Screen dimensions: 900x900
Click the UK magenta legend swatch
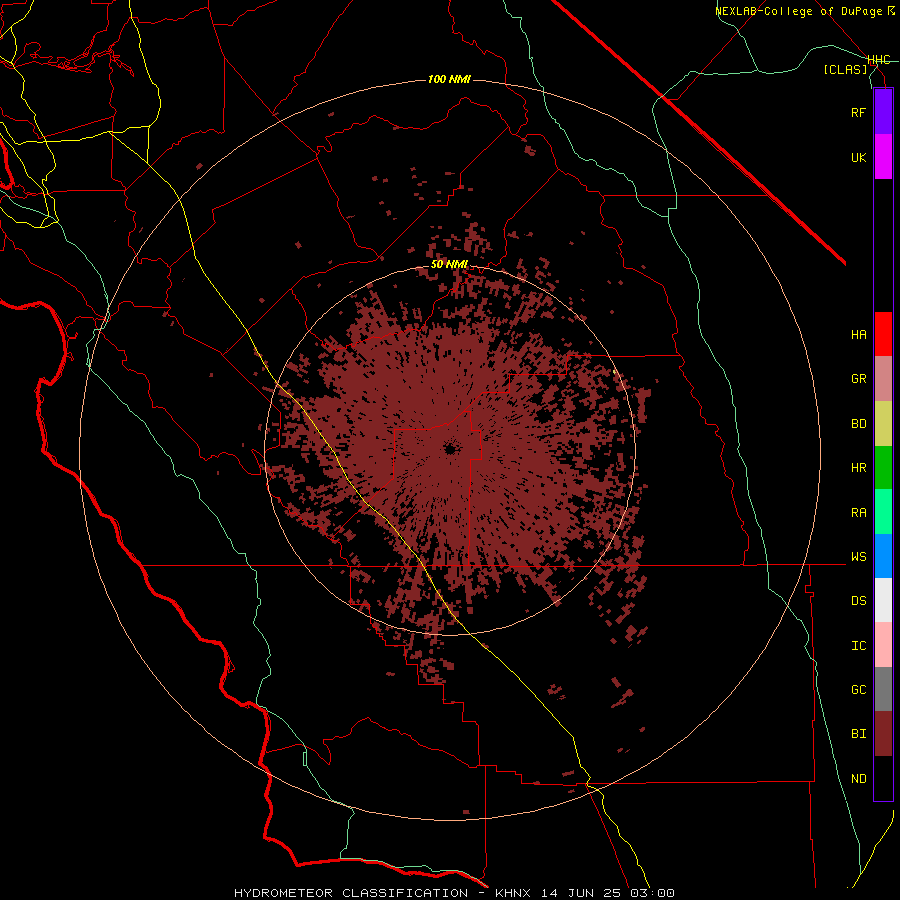[x=883, y=157]
